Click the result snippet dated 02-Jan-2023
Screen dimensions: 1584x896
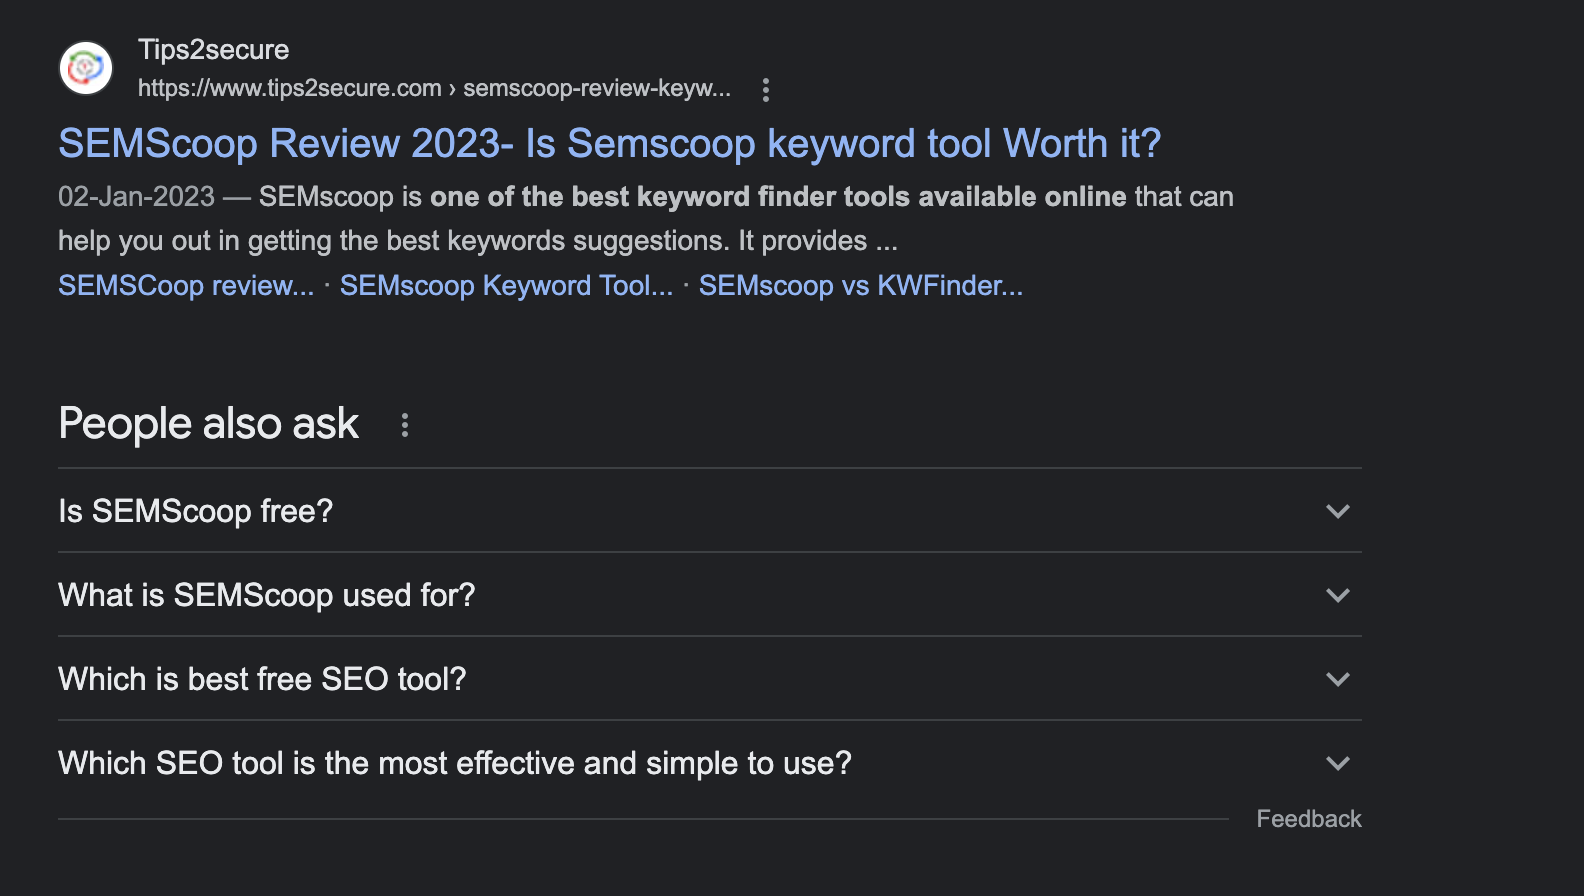[646, 219]
